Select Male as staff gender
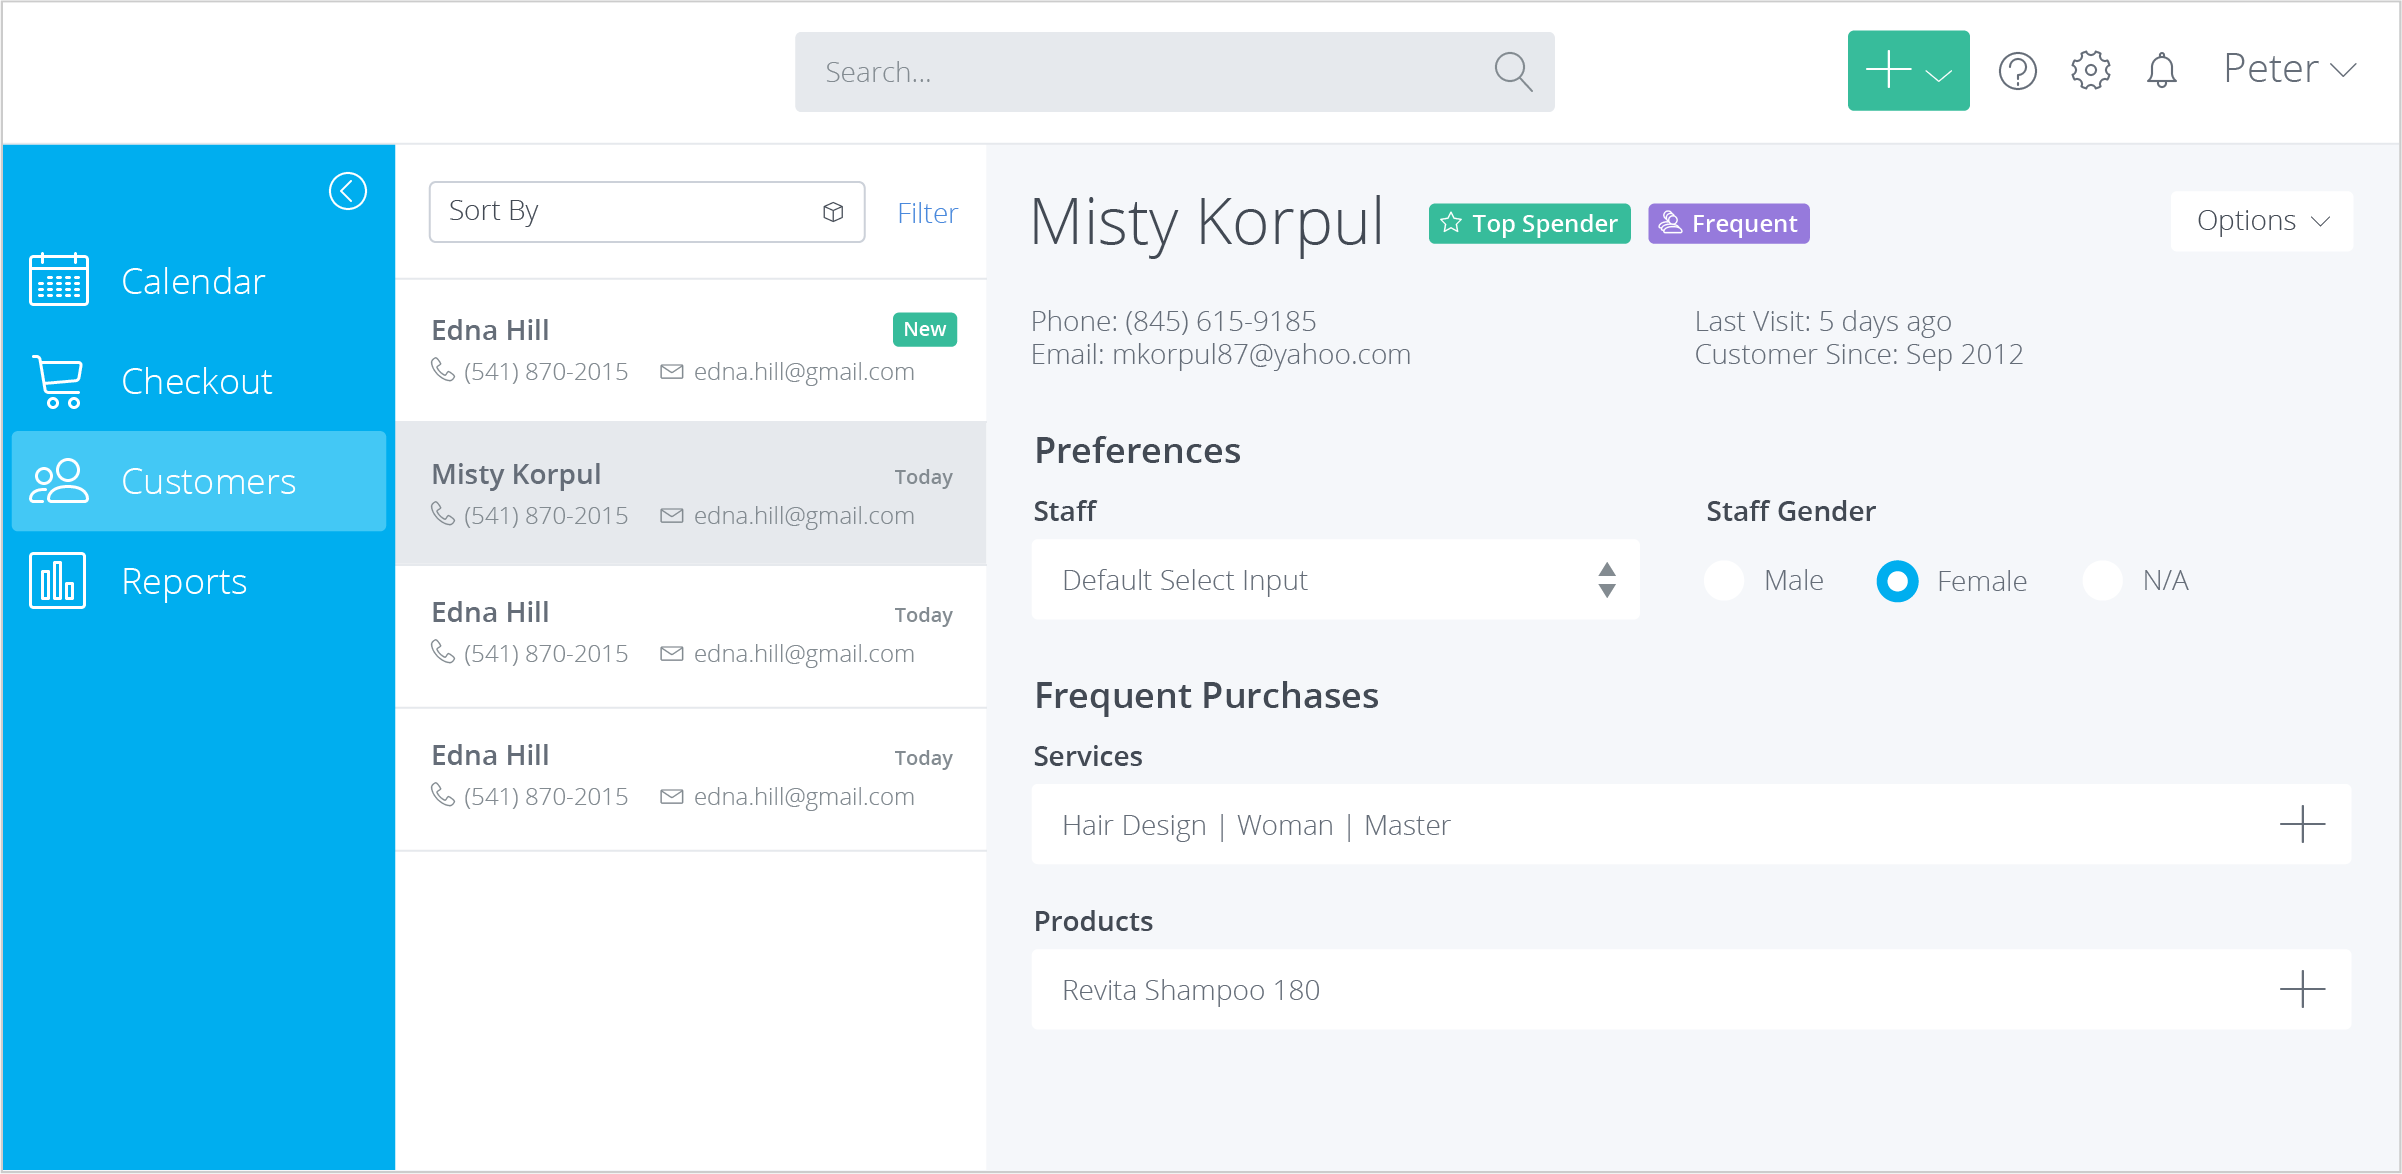The width and height of the screenshot is (2402, 1174). click(x=1723, y=580)
